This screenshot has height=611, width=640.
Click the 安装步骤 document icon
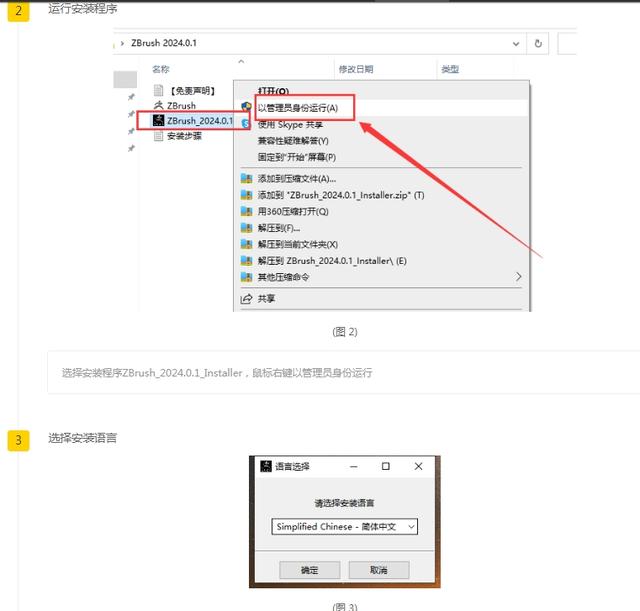158,136
